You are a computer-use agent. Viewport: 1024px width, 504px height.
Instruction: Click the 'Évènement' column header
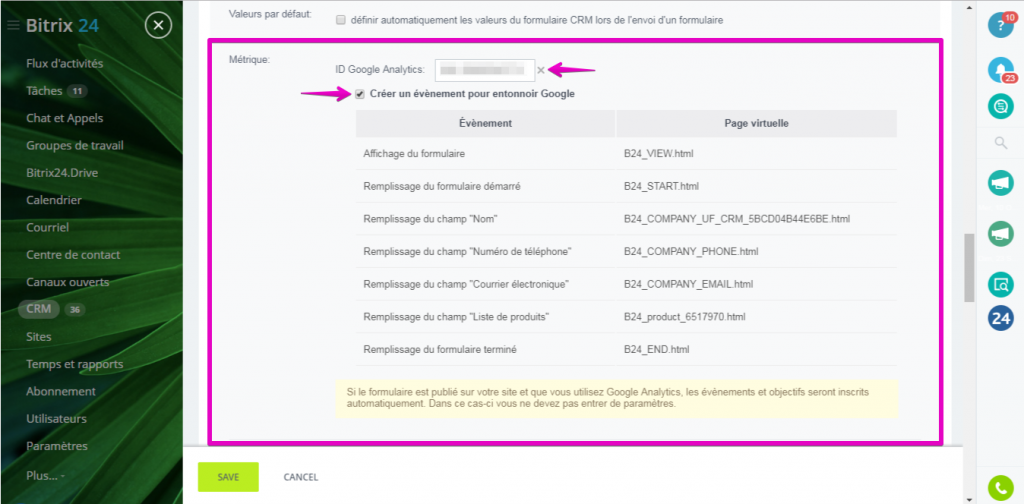point(485,123)
